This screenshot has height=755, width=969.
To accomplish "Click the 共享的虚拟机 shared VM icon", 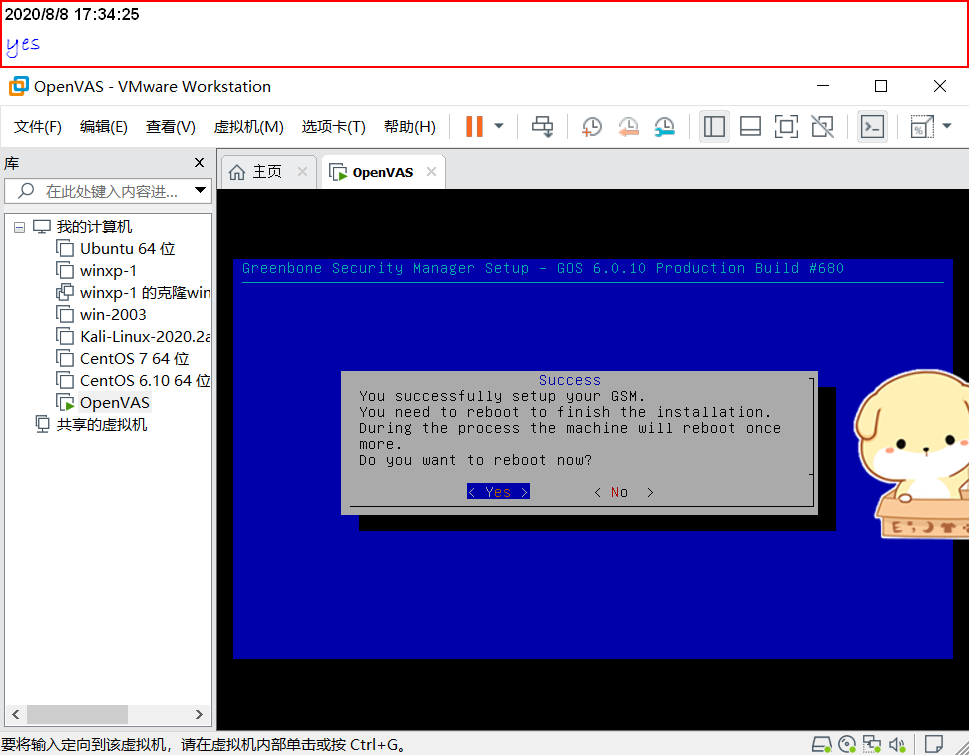I will coord(42,424).
